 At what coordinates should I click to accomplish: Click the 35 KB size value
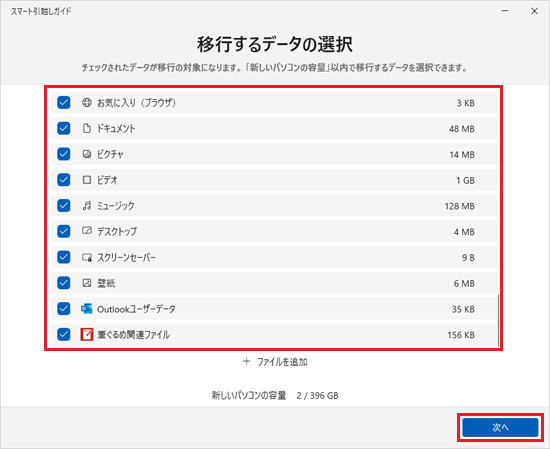click(x=463, y=309)
